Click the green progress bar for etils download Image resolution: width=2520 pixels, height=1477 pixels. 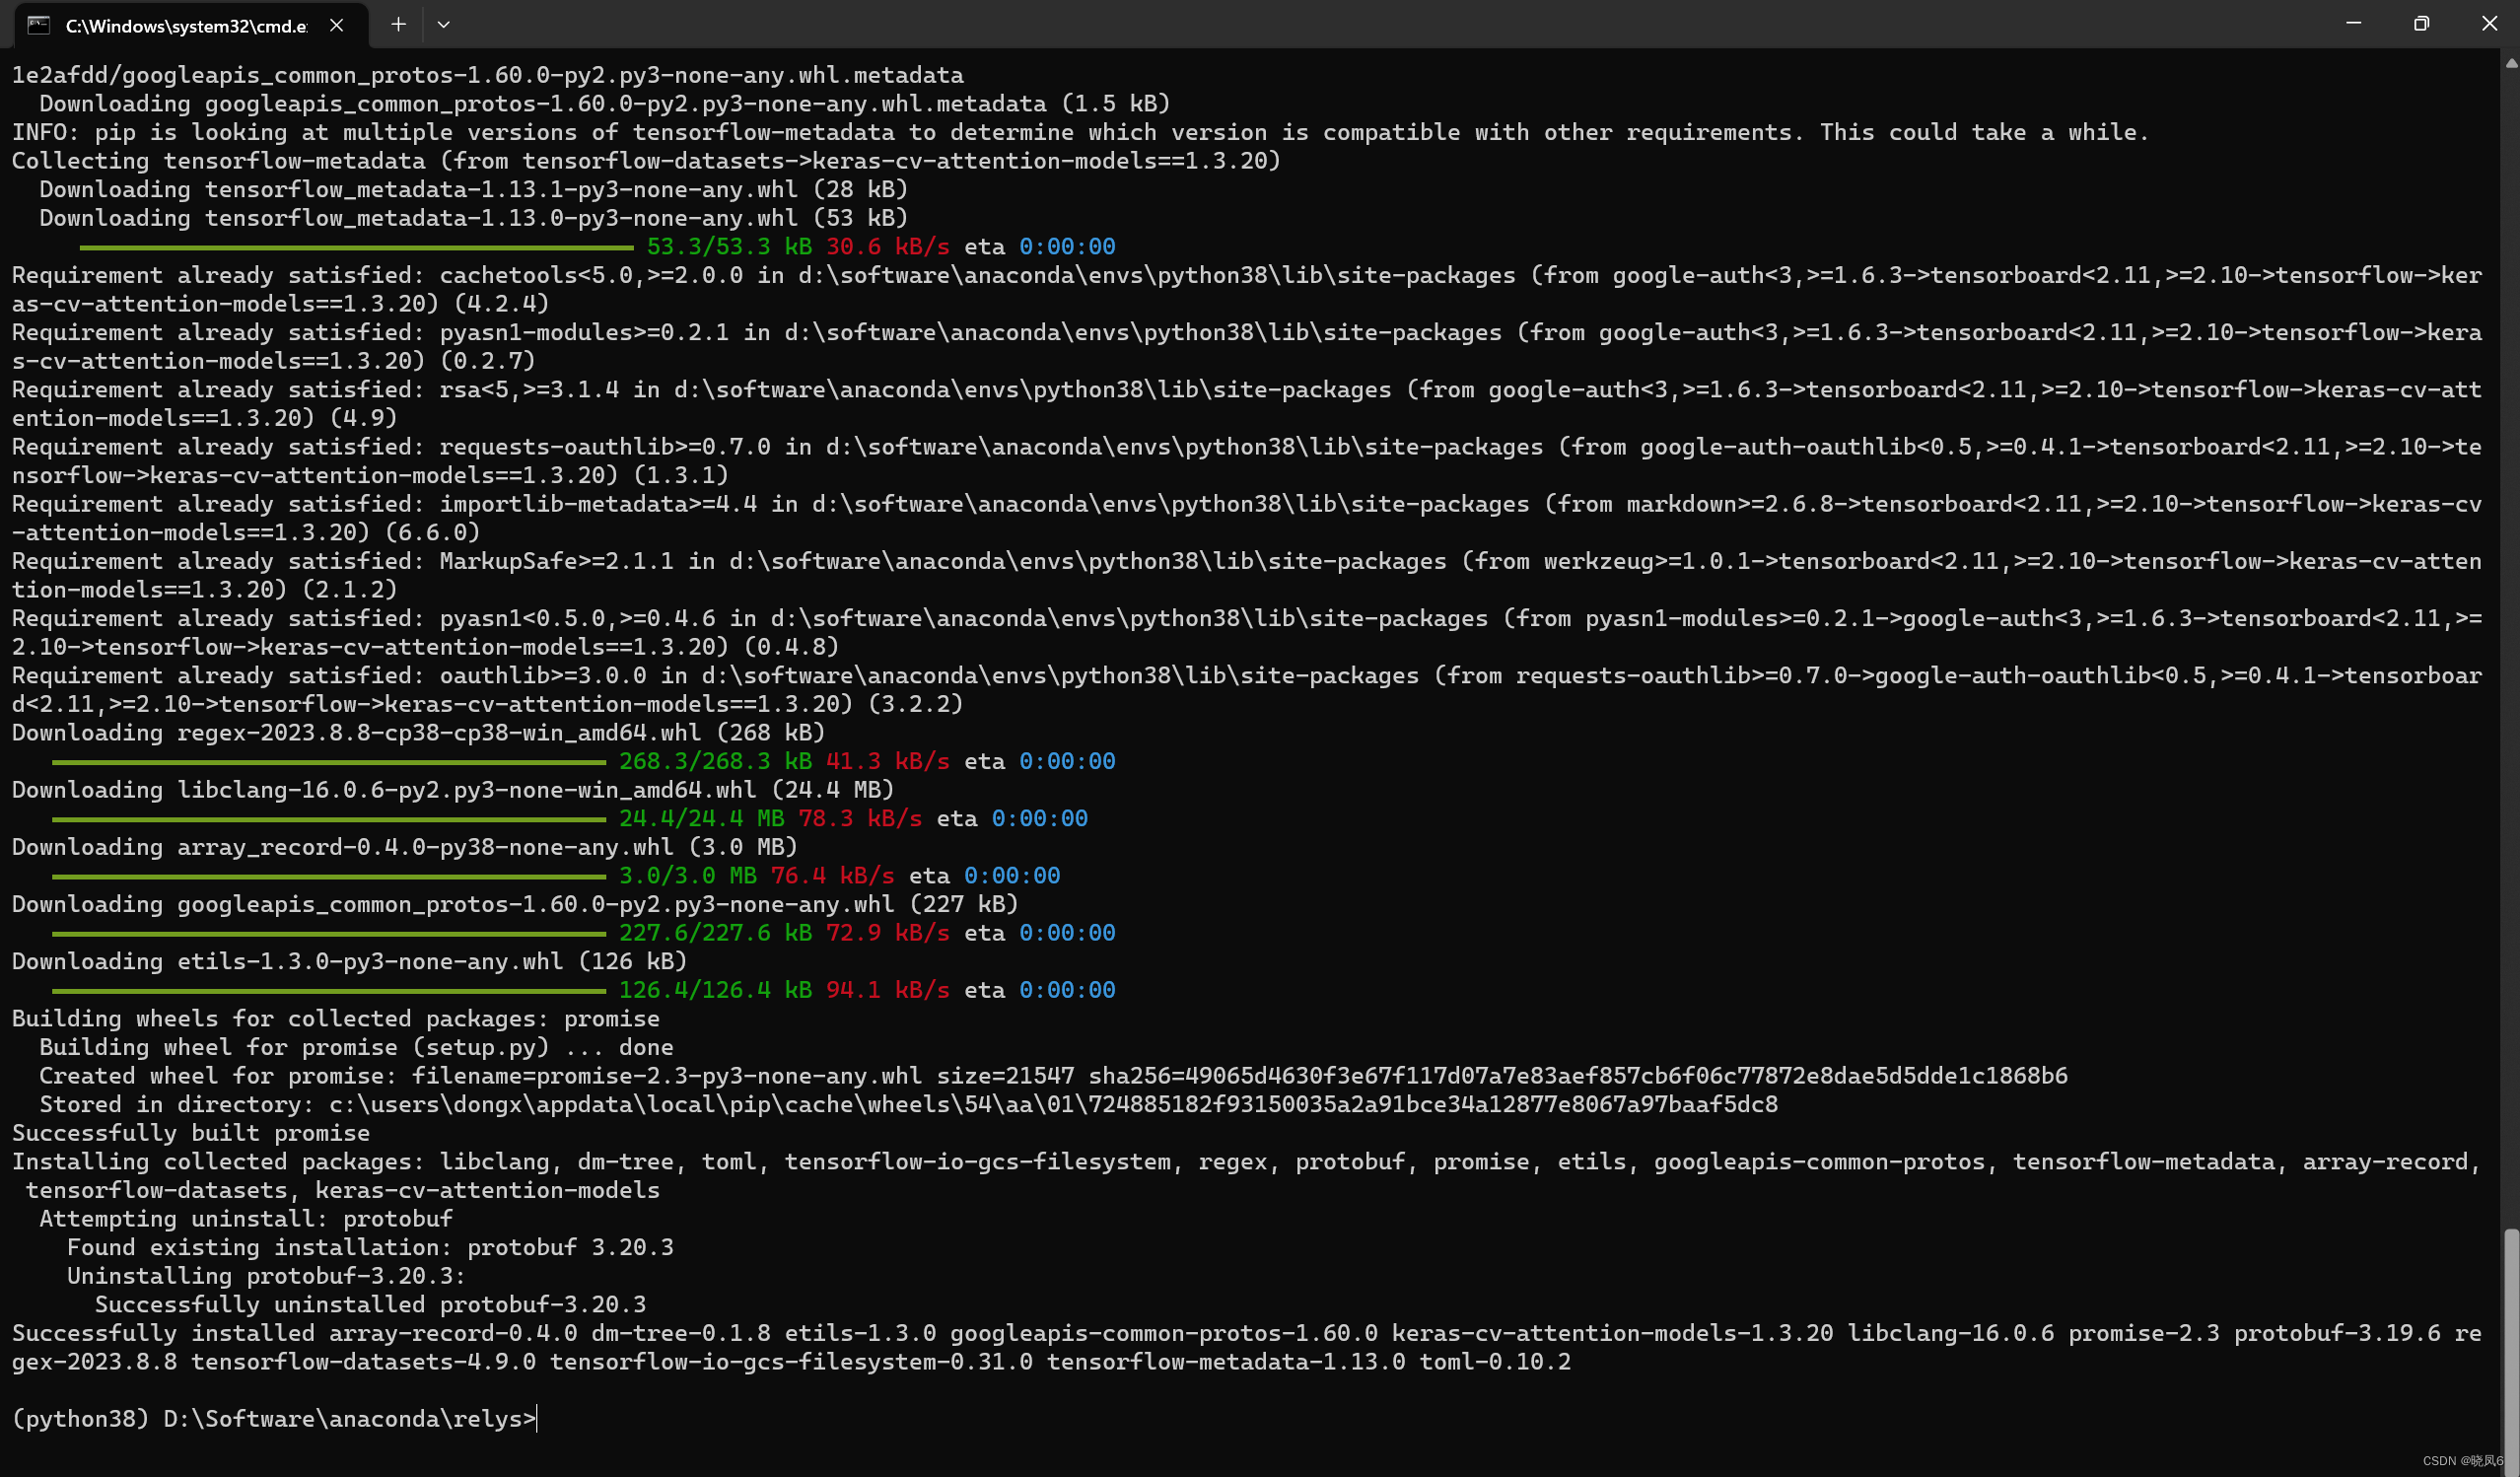[330, 989]
